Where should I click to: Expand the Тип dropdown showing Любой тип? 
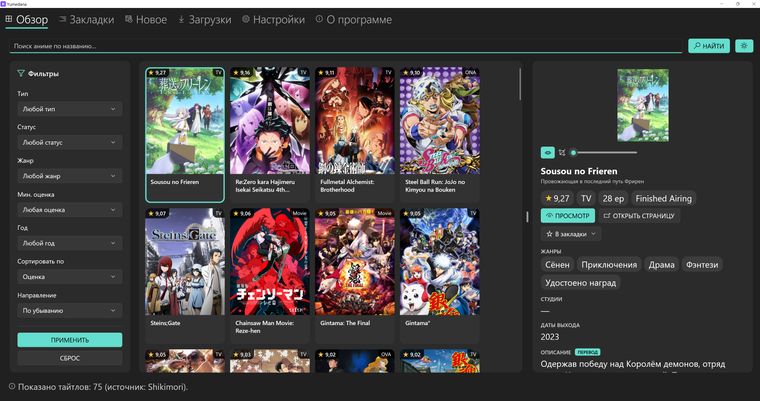point(70,109)
